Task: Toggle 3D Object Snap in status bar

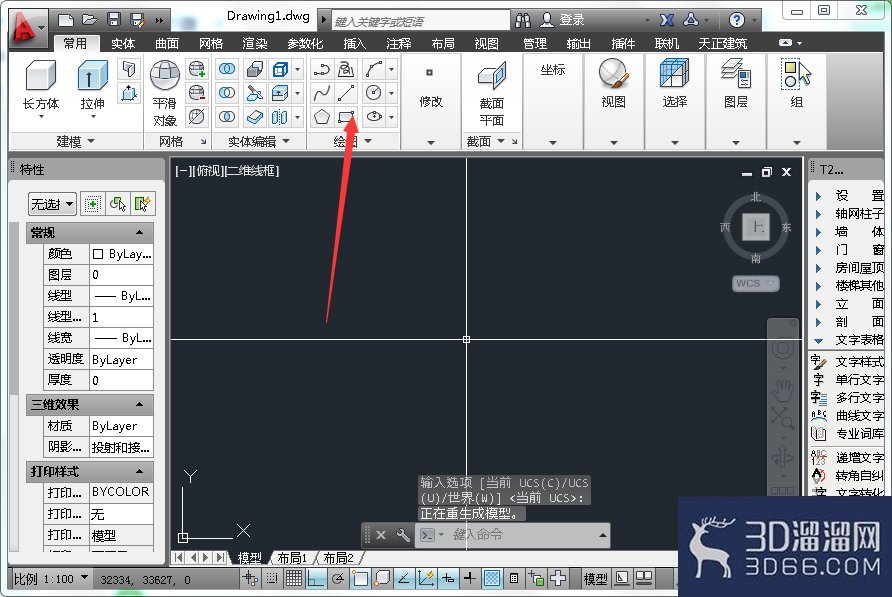Action: 382,579
